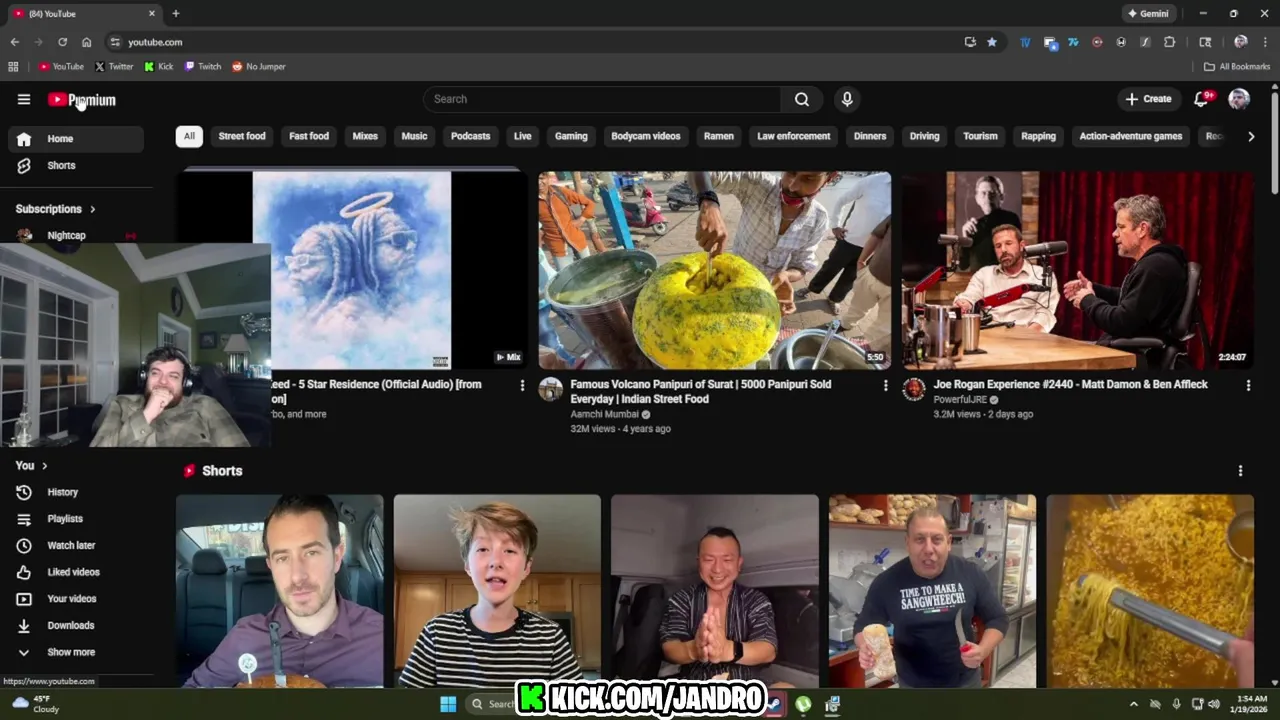Viewport: 1280px width, 720px height.
Task: Go to Home in sidebar
Action: 76,139
